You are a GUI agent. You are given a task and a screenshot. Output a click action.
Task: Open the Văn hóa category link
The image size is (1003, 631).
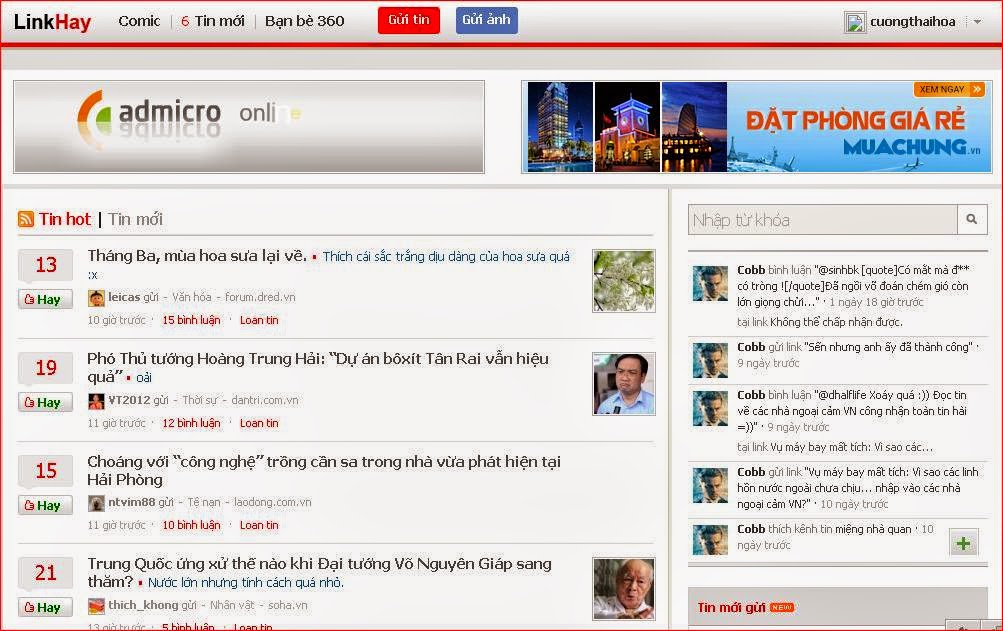pos(191,297)
